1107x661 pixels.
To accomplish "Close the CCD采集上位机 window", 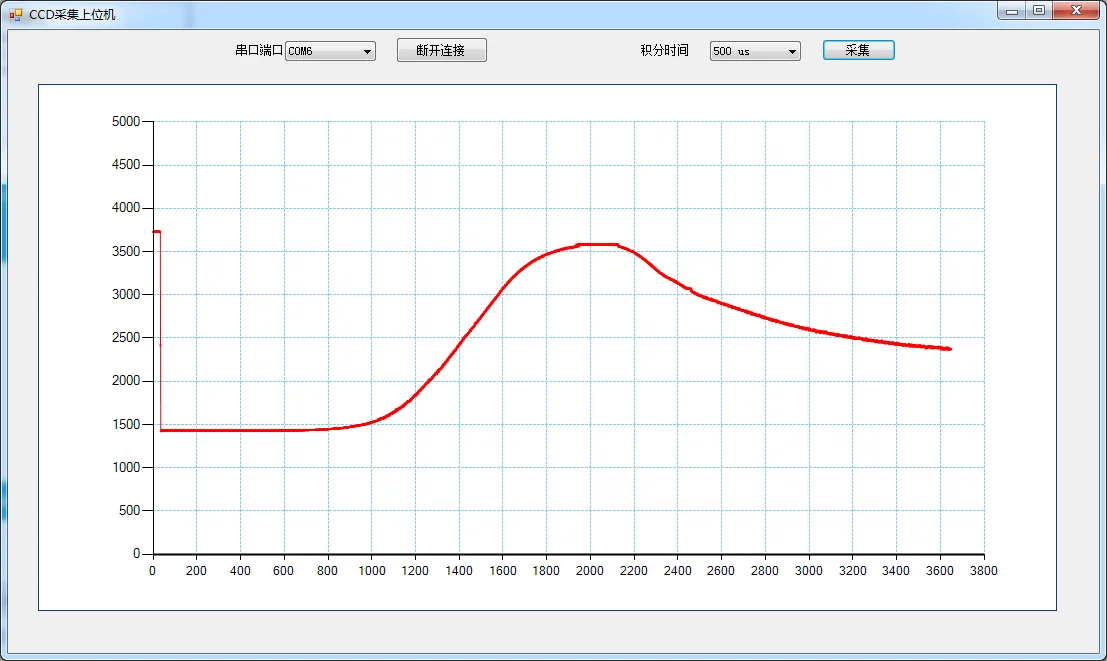I will pos(1076,11).
